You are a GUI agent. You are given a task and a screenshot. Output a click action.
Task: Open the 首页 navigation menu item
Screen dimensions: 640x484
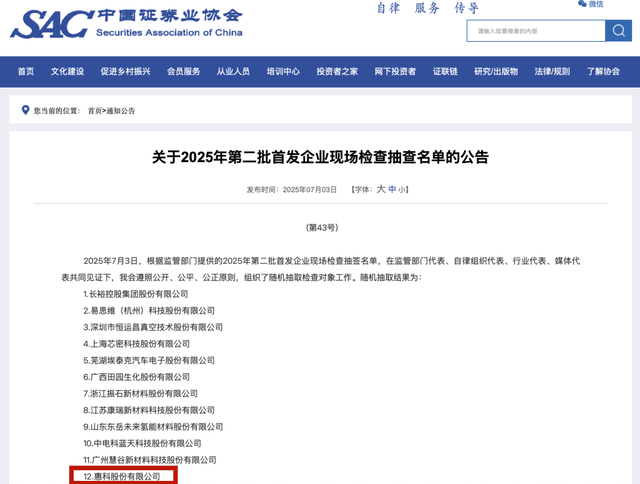point(26,71)
